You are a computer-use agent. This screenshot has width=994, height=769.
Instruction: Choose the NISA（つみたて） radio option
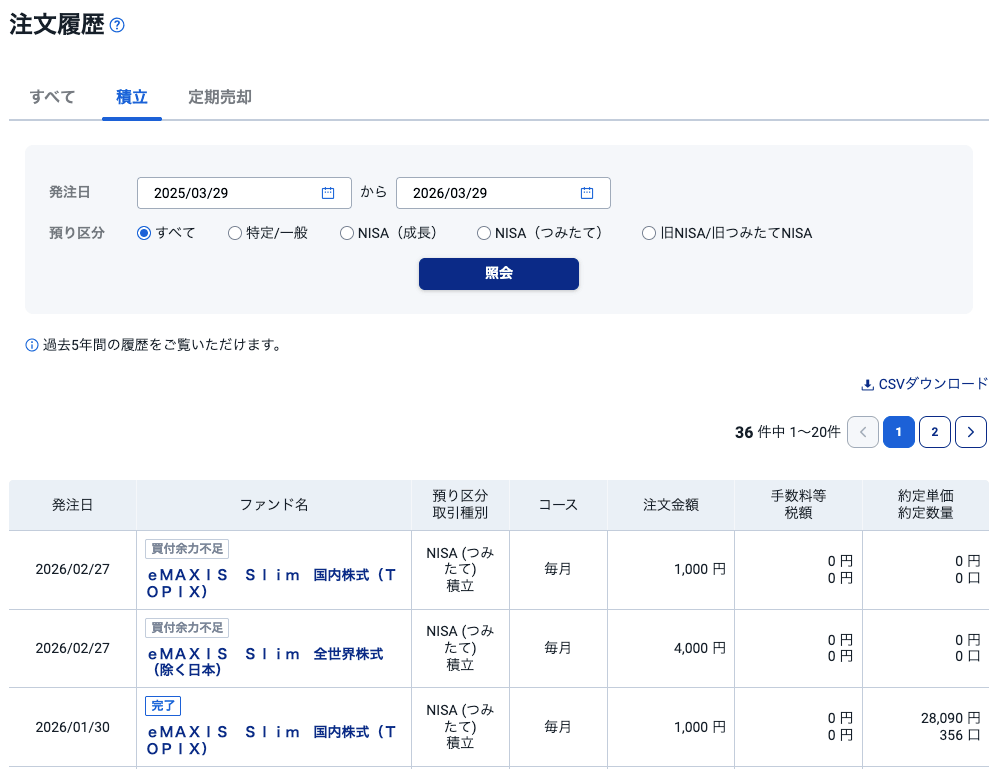coord(484,233)
